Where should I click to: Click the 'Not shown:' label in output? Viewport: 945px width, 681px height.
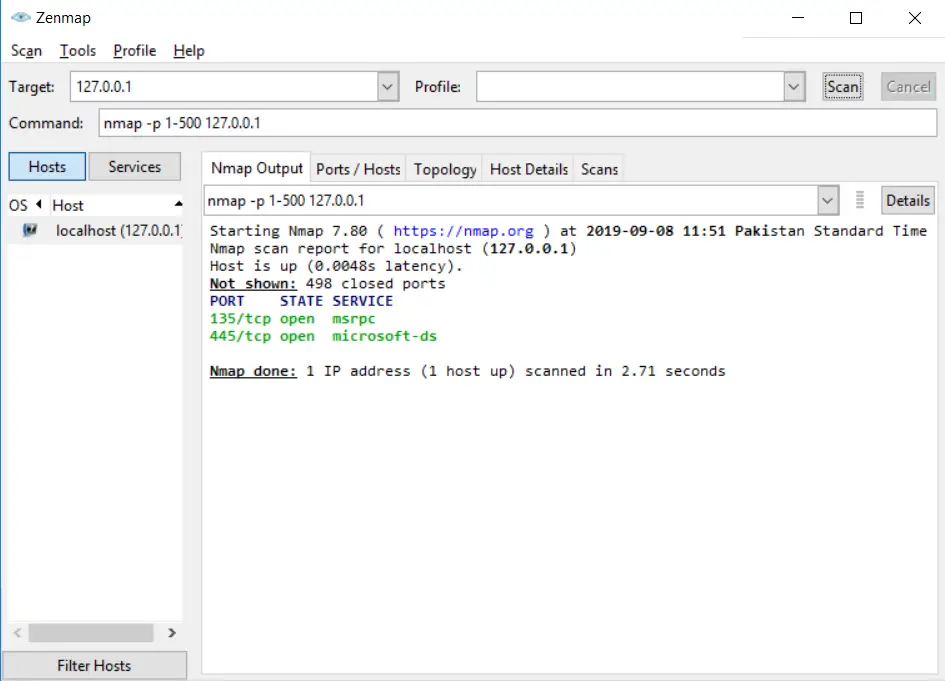[x=253, y=284]
